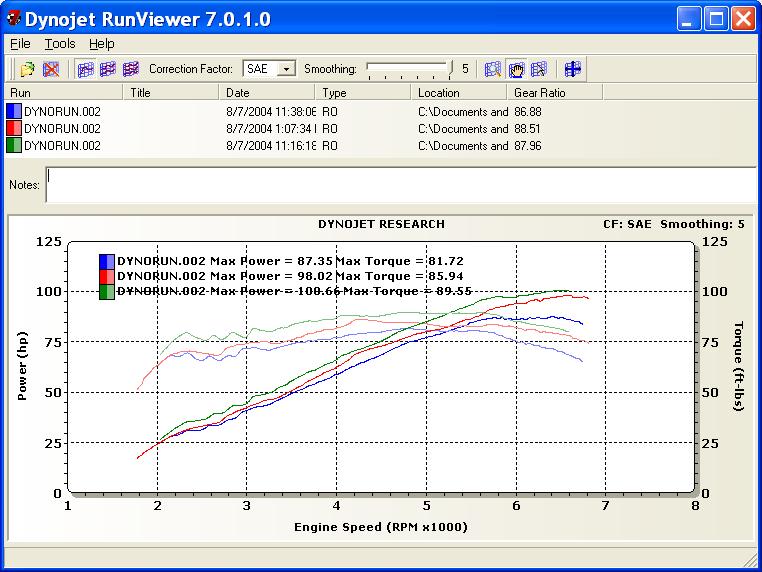Screen dimensions: 762x572
Task: Click the remove run red X icon
Action: pos(51,69)
